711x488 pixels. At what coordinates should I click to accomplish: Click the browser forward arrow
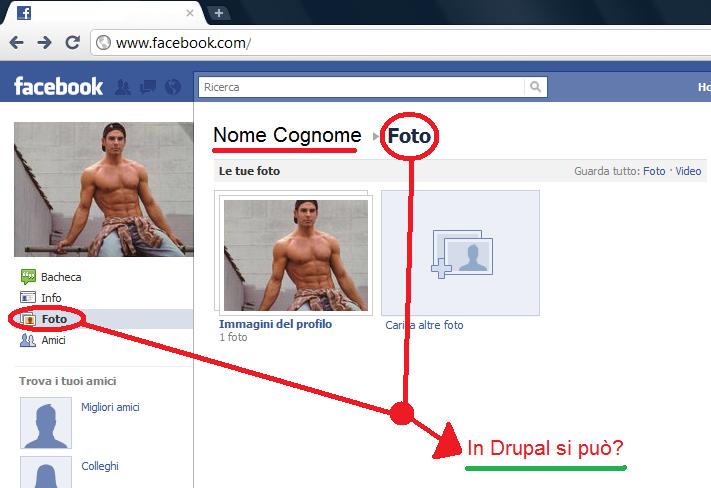[x=44, y=43]
